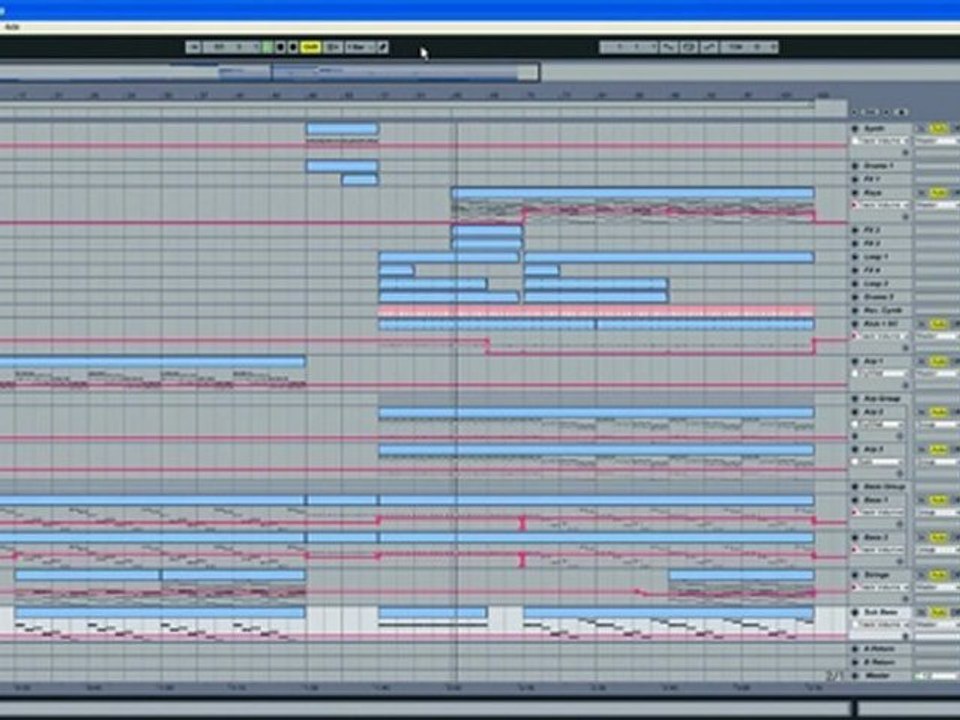Screen dimensions: 960x720
Task: Click the Record button in transport
Action: tap(293, 47)
